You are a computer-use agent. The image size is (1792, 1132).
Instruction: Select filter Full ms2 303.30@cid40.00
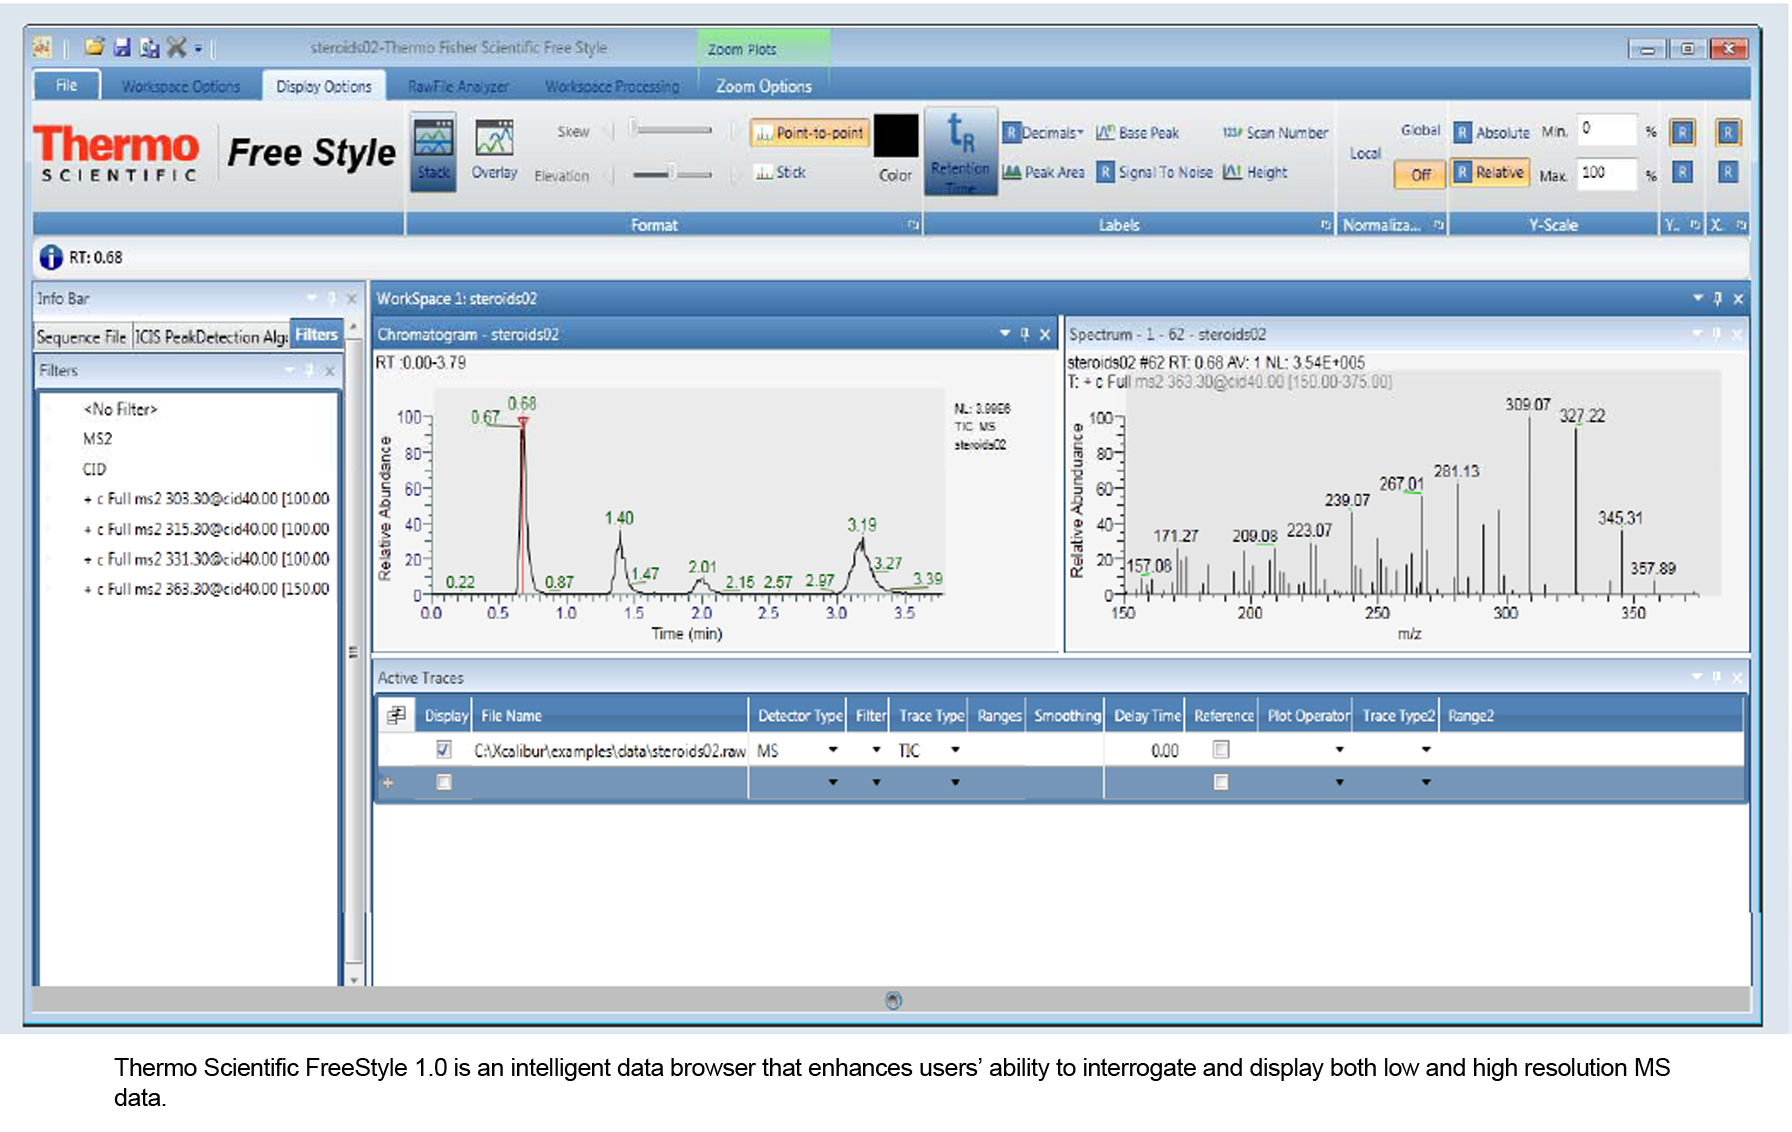(206, 499)
